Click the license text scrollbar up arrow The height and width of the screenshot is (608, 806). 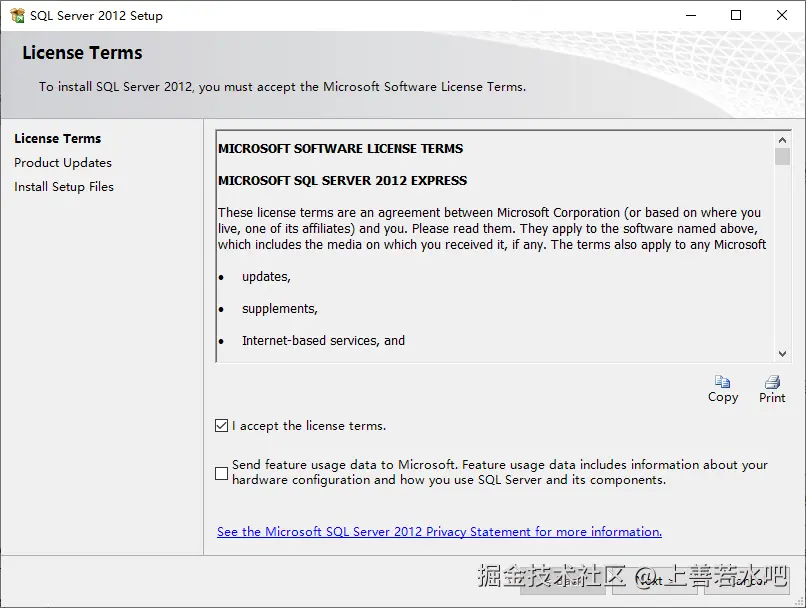point(782,140)
